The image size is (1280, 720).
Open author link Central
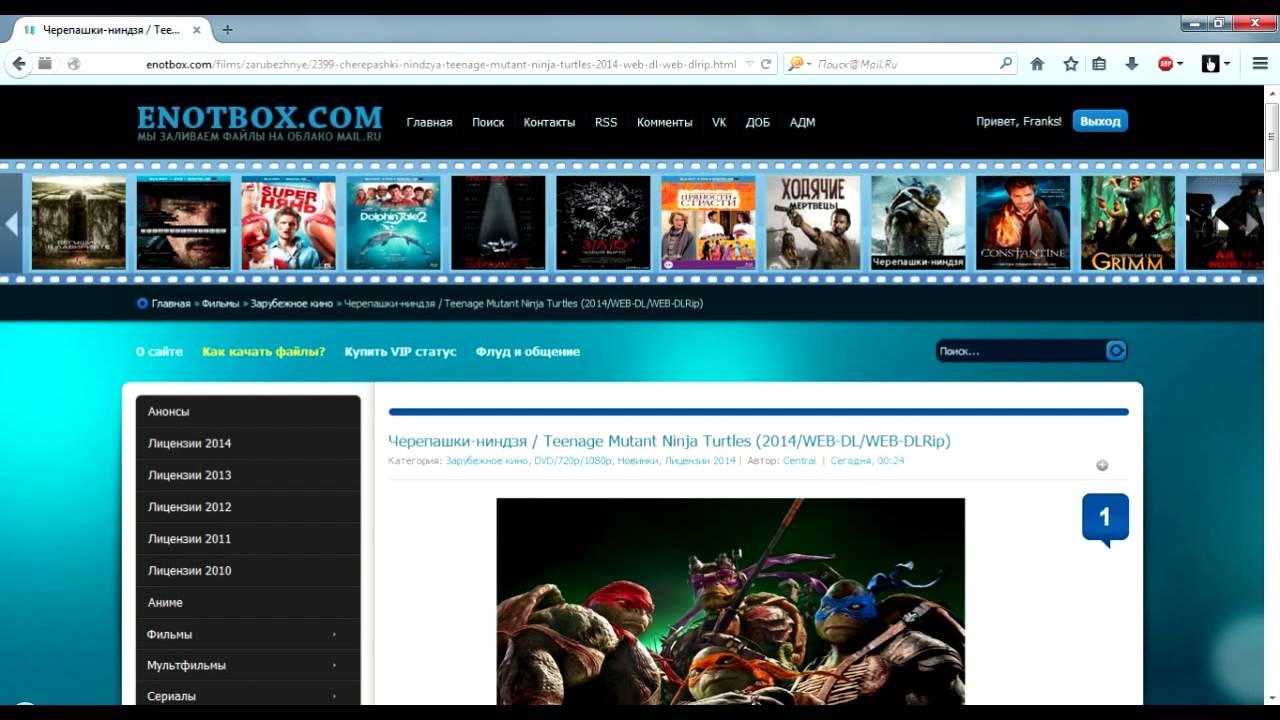(799, 461)
